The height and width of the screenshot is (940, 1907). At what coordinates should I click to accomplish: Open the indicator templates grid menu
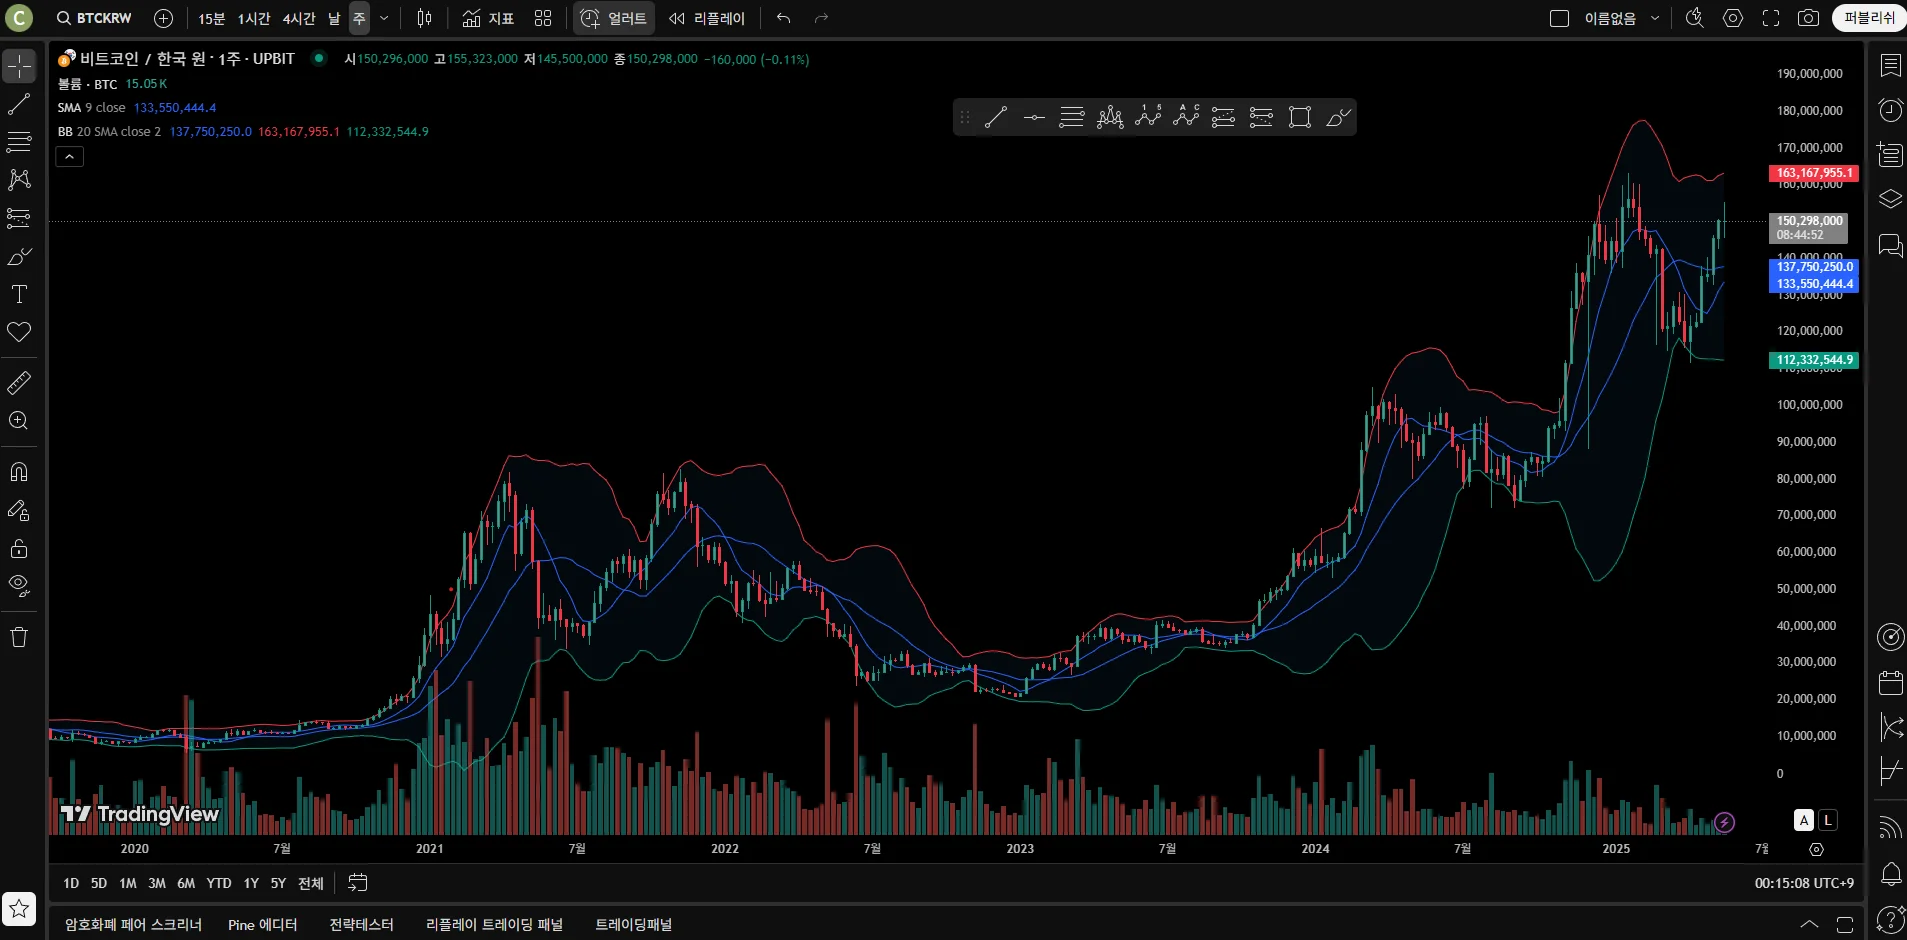pos(543,18)
